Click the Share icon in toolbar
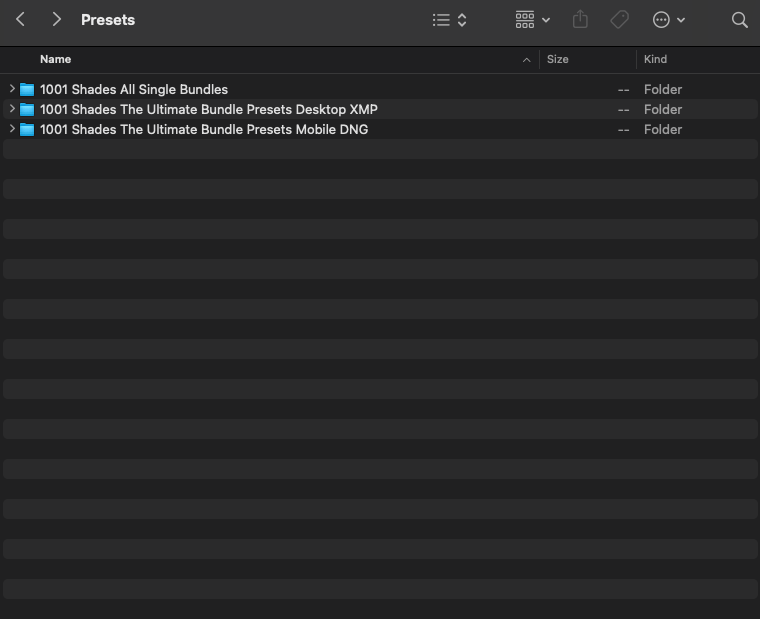 tap(581, 20)
